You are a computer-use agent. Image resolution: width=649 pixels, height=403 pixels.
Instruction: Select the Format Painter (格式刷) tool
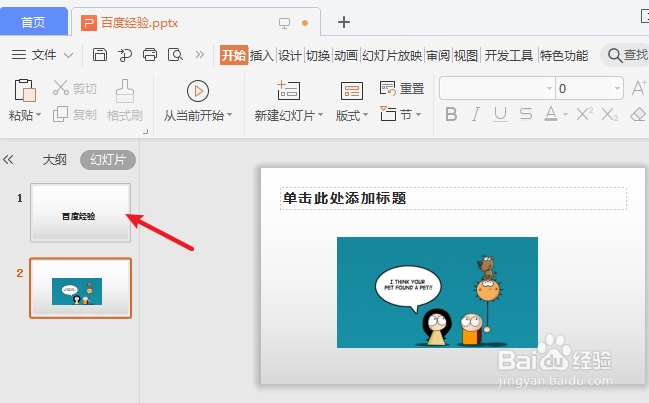click(125, 101)
